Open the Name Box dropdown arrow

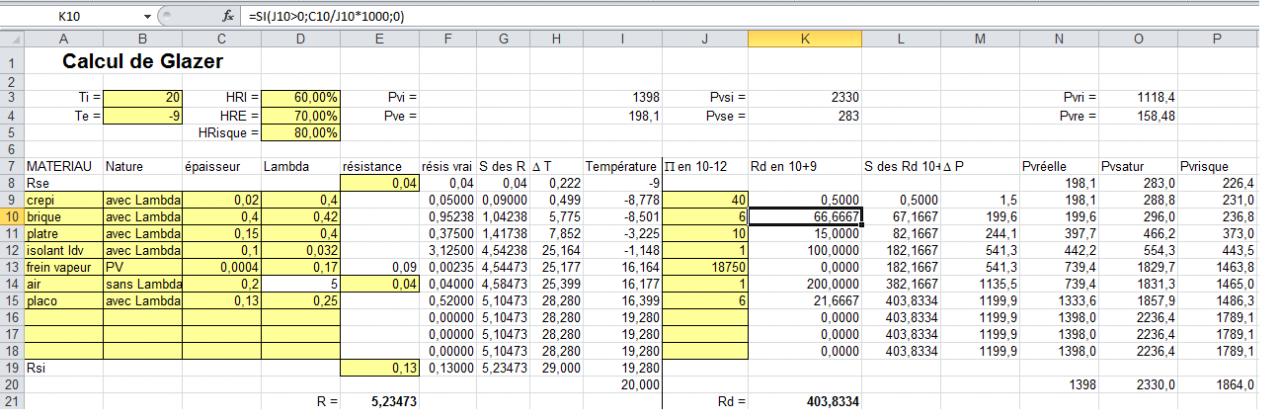pos(149,16)
